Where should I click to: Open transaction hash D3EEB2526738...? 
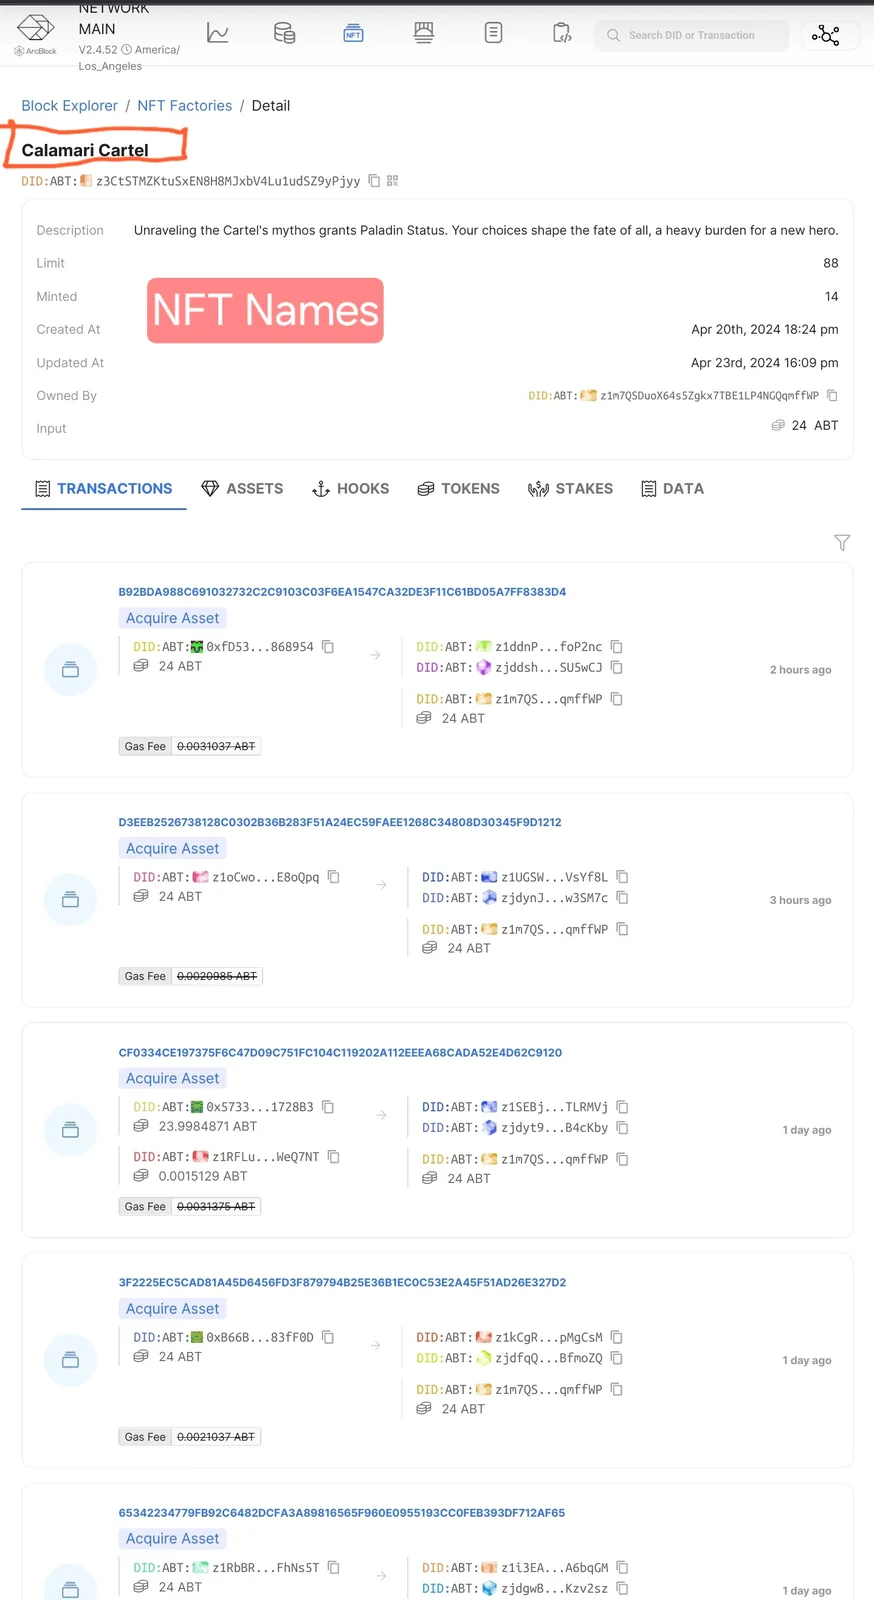pos(340,822)
